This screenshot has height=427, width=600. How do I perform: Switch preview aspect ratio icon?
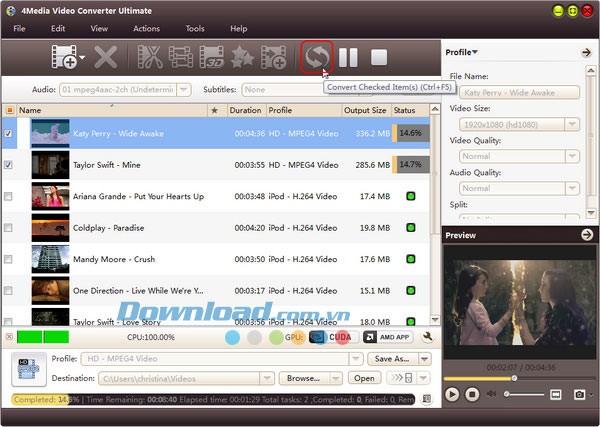(556, 394)
